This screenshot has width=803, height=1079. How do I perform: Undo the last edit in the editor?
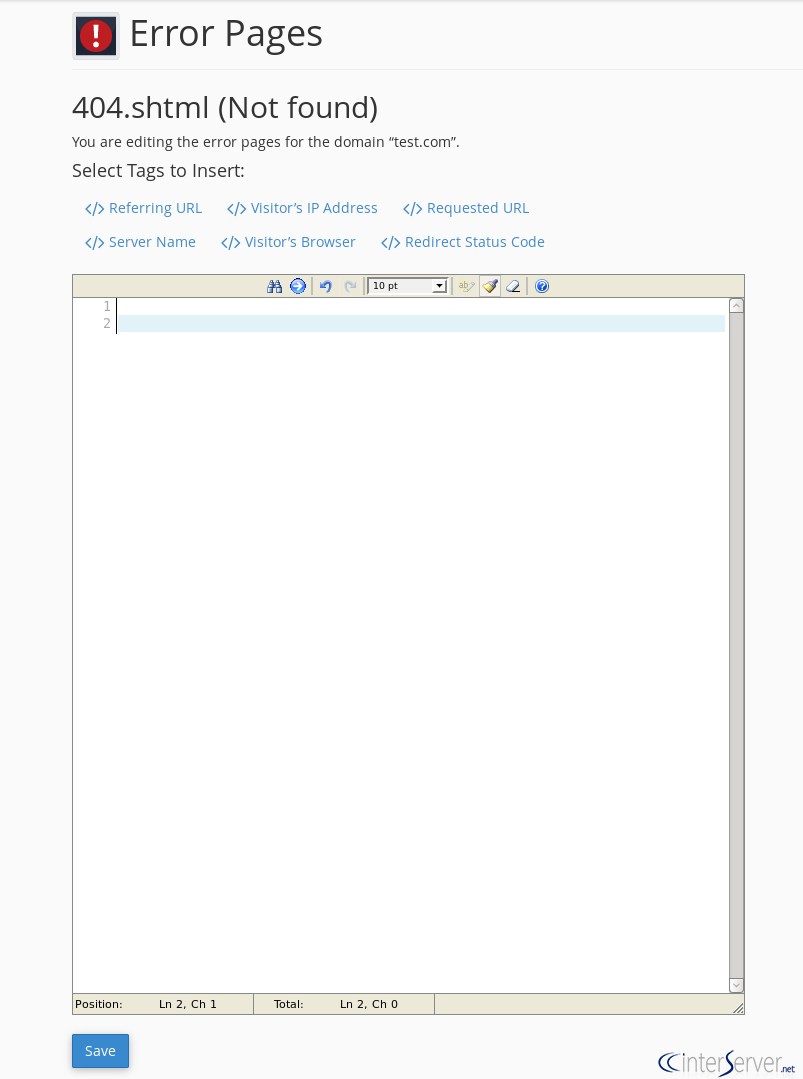(x=325, y=286)
